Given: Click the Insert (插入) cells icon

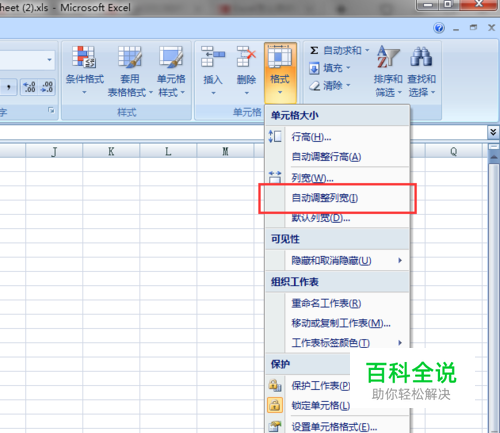Looking at the screenshot, I should tap(213, 57).
